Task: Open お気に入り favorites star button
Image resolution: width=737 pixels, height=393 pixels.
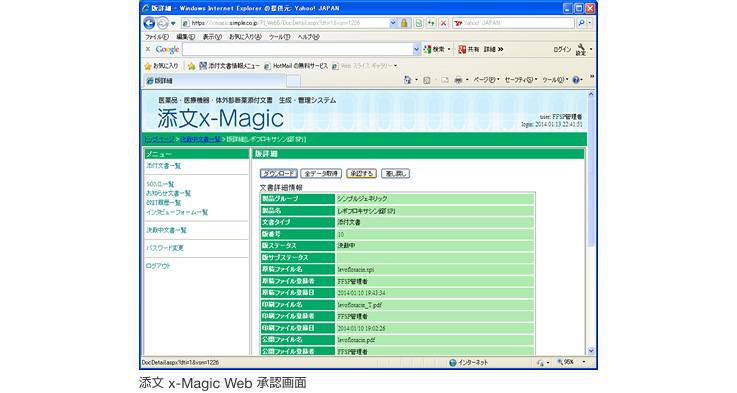Action: [x=161, y=66]
